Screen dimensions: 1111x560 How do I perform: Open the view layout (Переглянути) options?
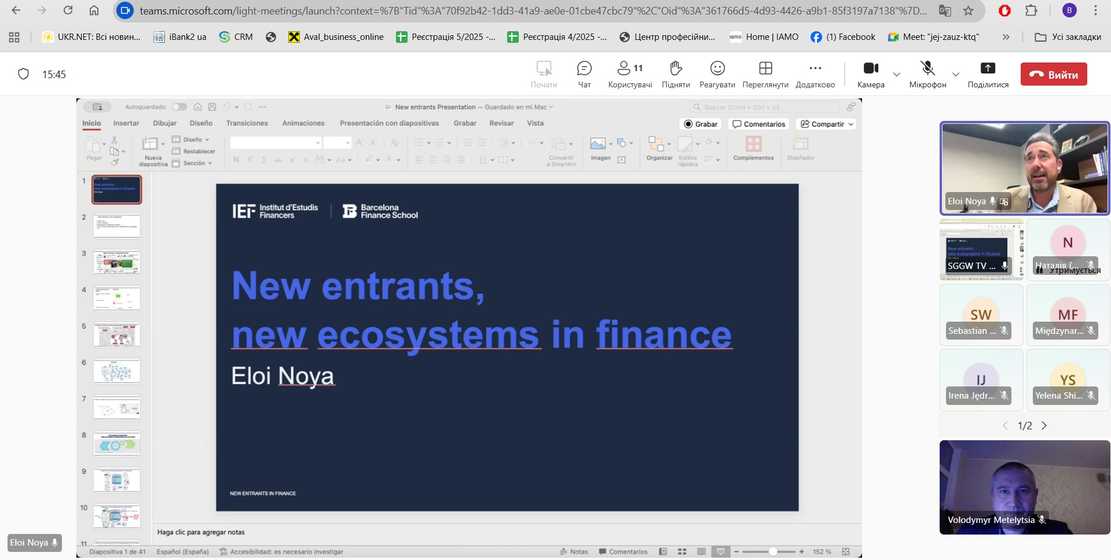coord(765,74)
